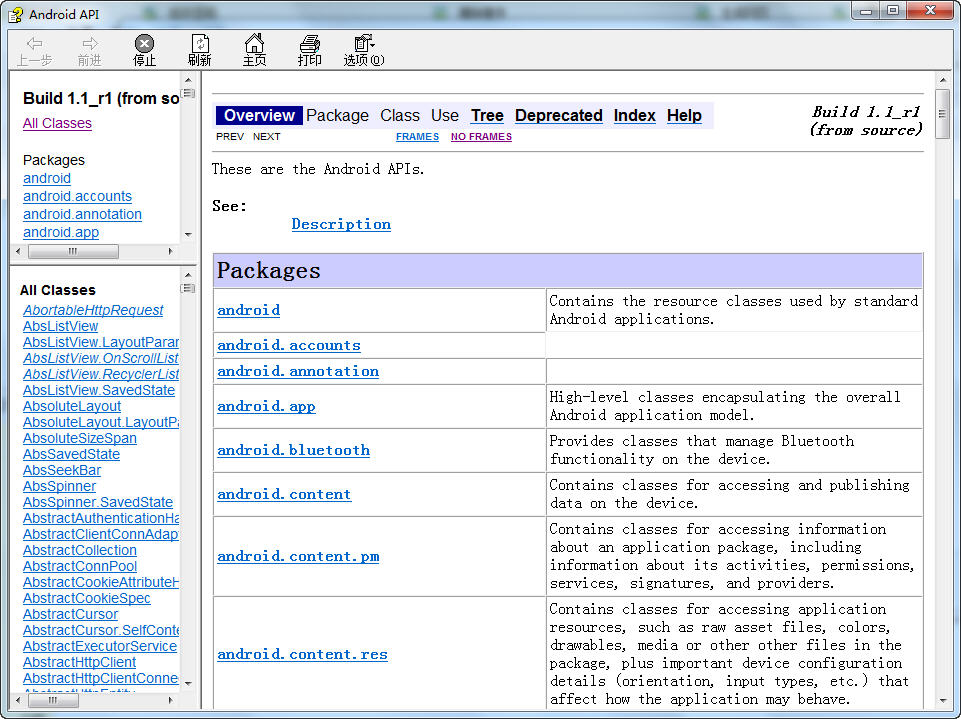Close the Android API window
Image resolution: width=961 pixels, height=719 pixels.
pos(930,11)
